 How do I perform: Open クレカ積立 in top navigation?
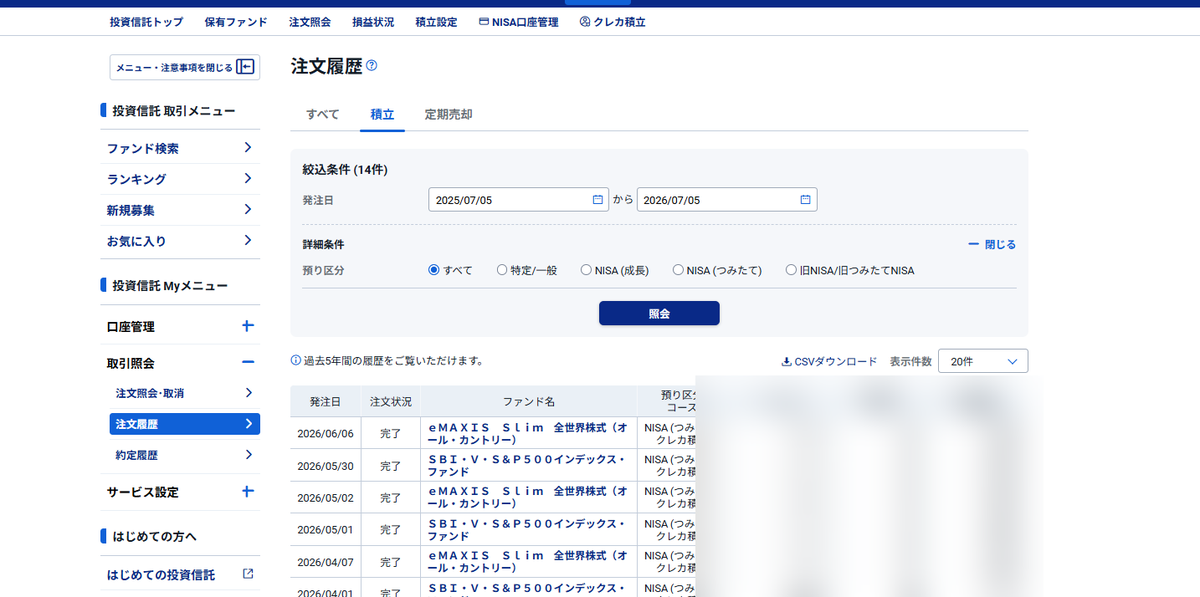612,22
